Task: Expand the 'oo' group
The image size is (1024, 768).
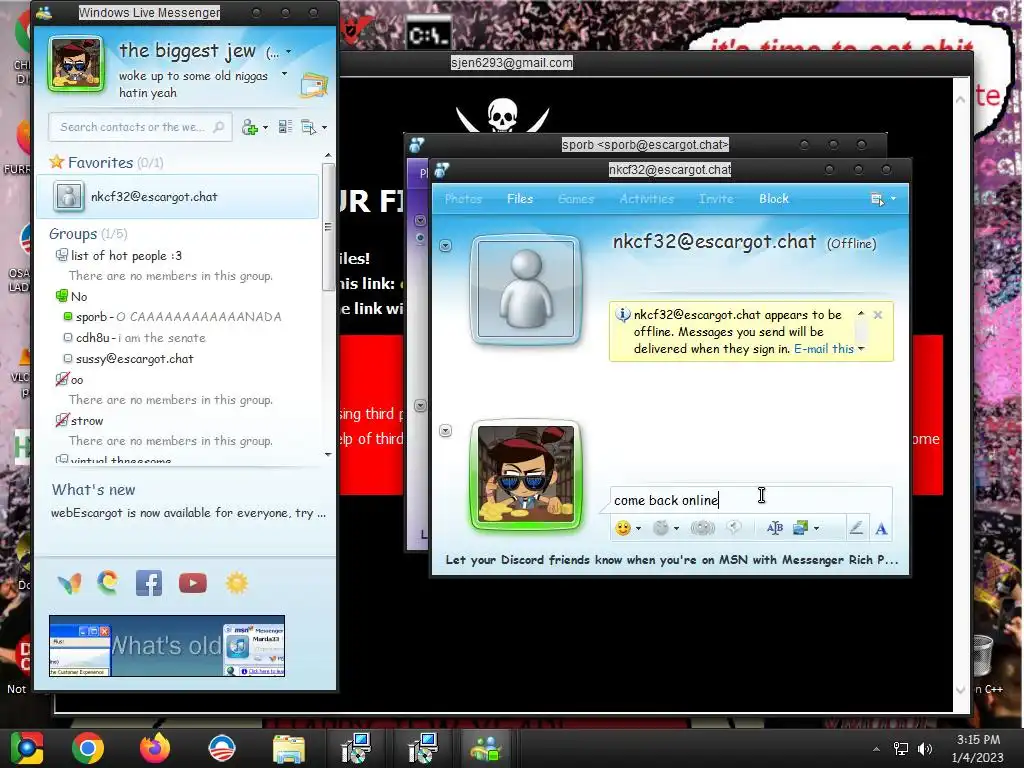Action: click(62, 379)
